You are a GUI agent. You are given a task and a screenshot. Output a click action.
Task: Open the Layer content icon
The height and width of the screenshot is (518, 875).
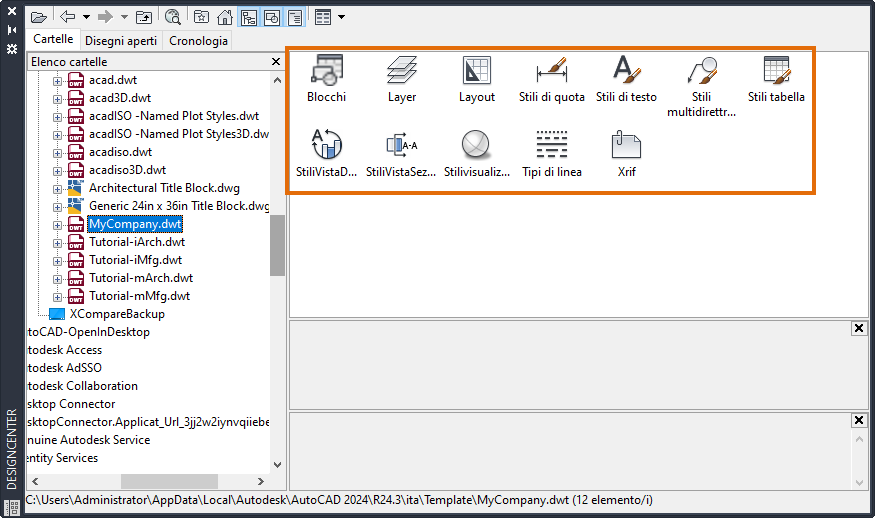point(402,79)
